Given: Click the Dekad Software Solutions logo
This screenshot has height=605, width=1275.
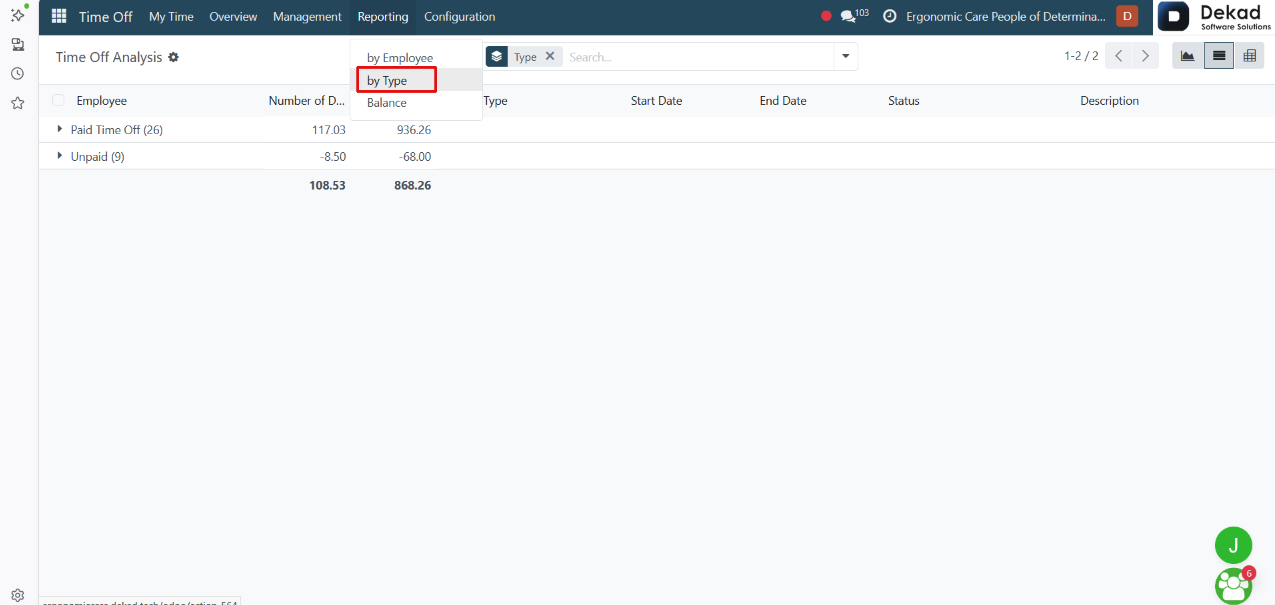Looking at the screenshot, I should tap(1215, 17).
